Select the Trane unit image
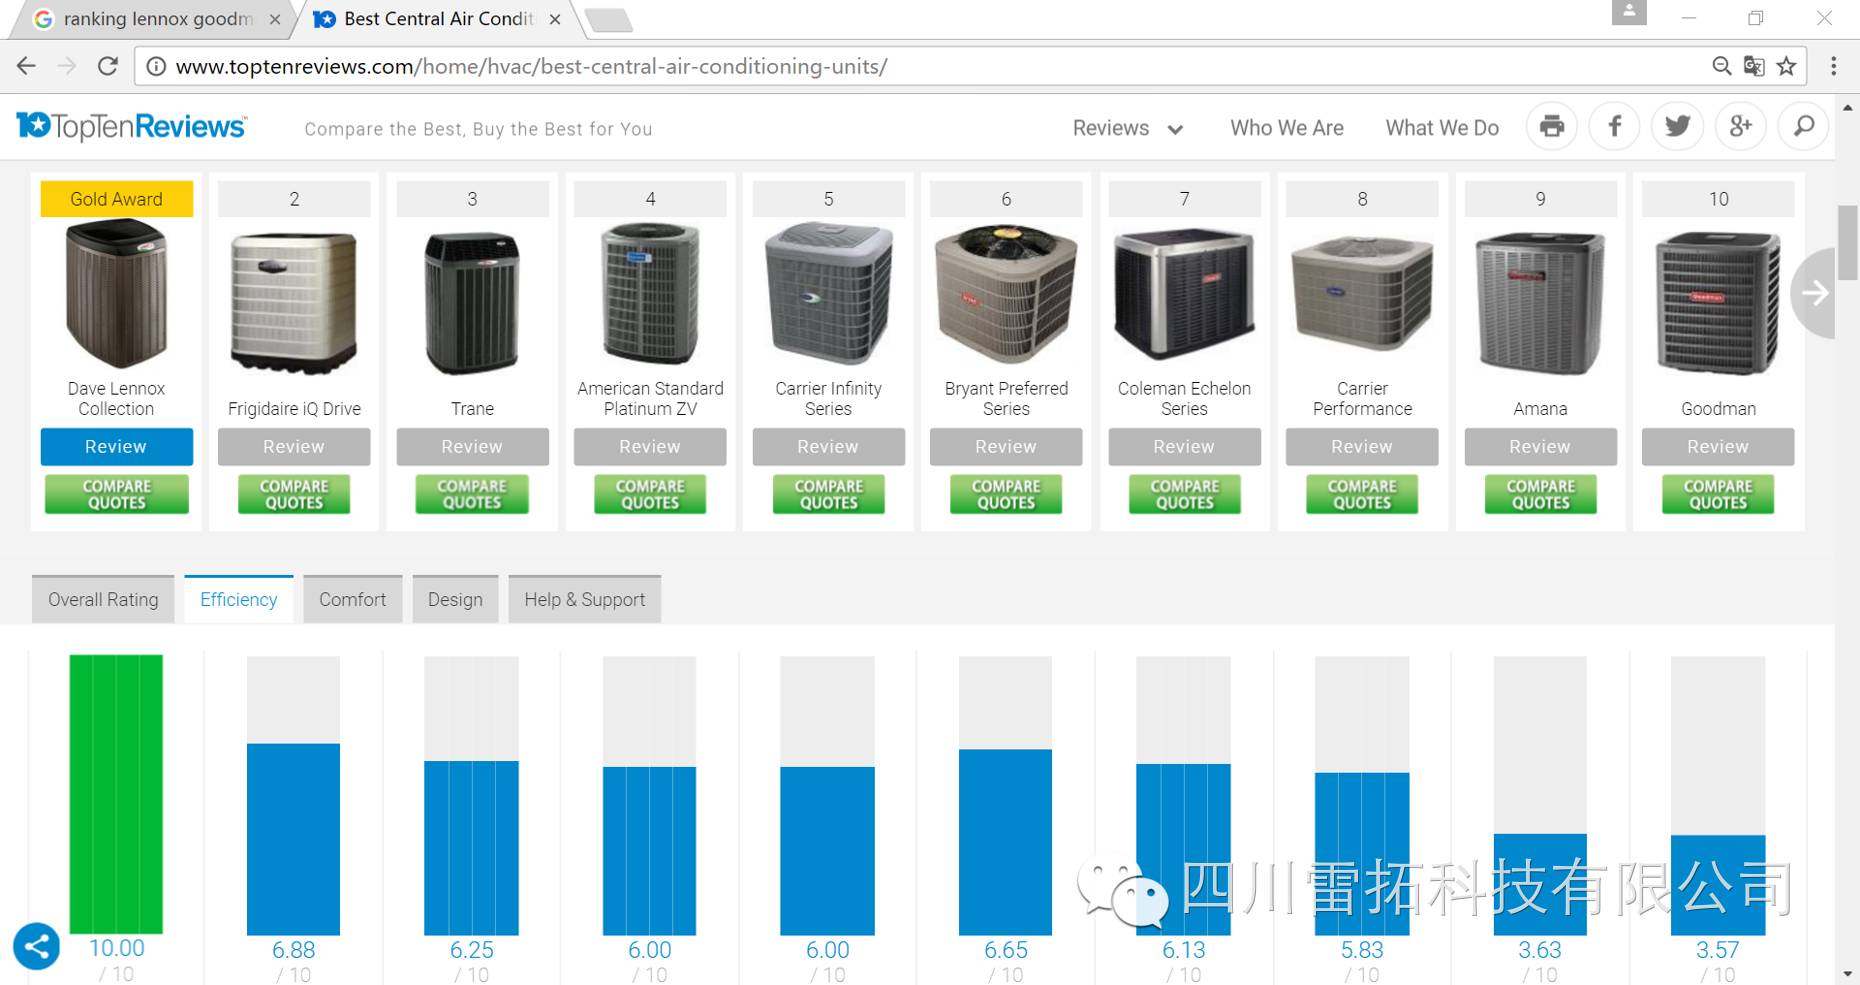 (x=472, y=302)
